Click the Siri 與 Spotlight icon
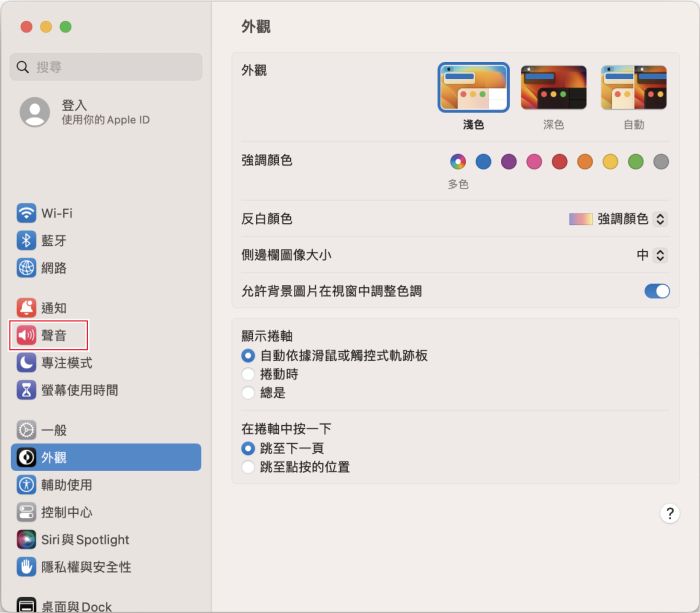The image size is (700, 613). click(26, 539)
